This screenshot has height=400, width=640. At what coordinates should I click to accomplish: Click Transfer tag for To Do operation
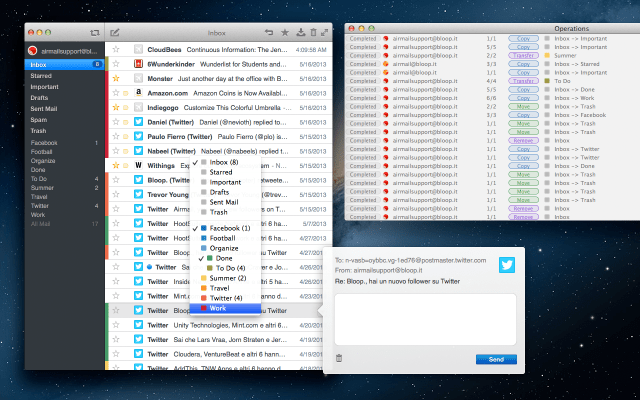[523, 81]
